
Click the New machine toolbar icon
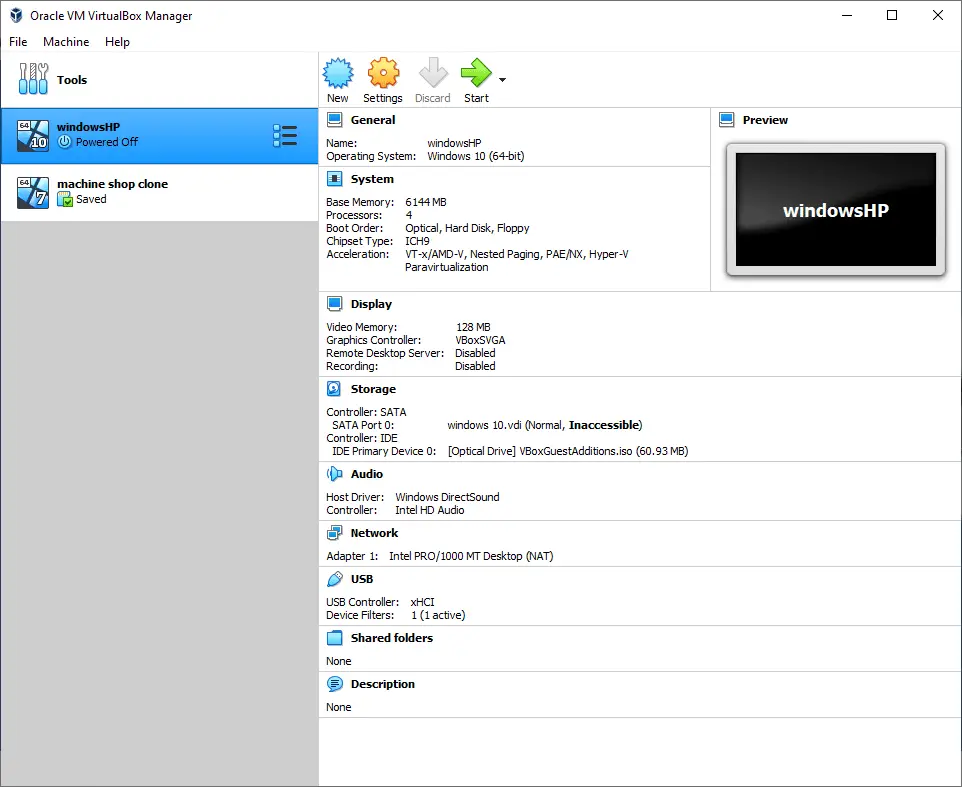(338, 74)
